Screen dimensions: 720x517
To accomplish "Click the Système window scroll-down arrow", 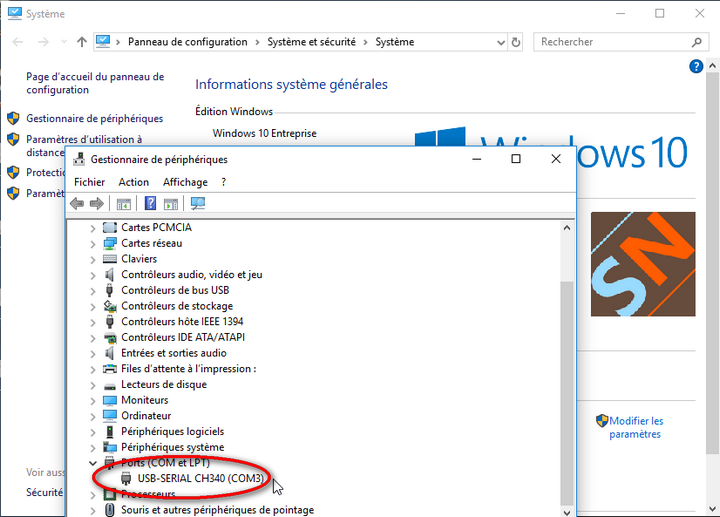I will (x=712, y=509).
